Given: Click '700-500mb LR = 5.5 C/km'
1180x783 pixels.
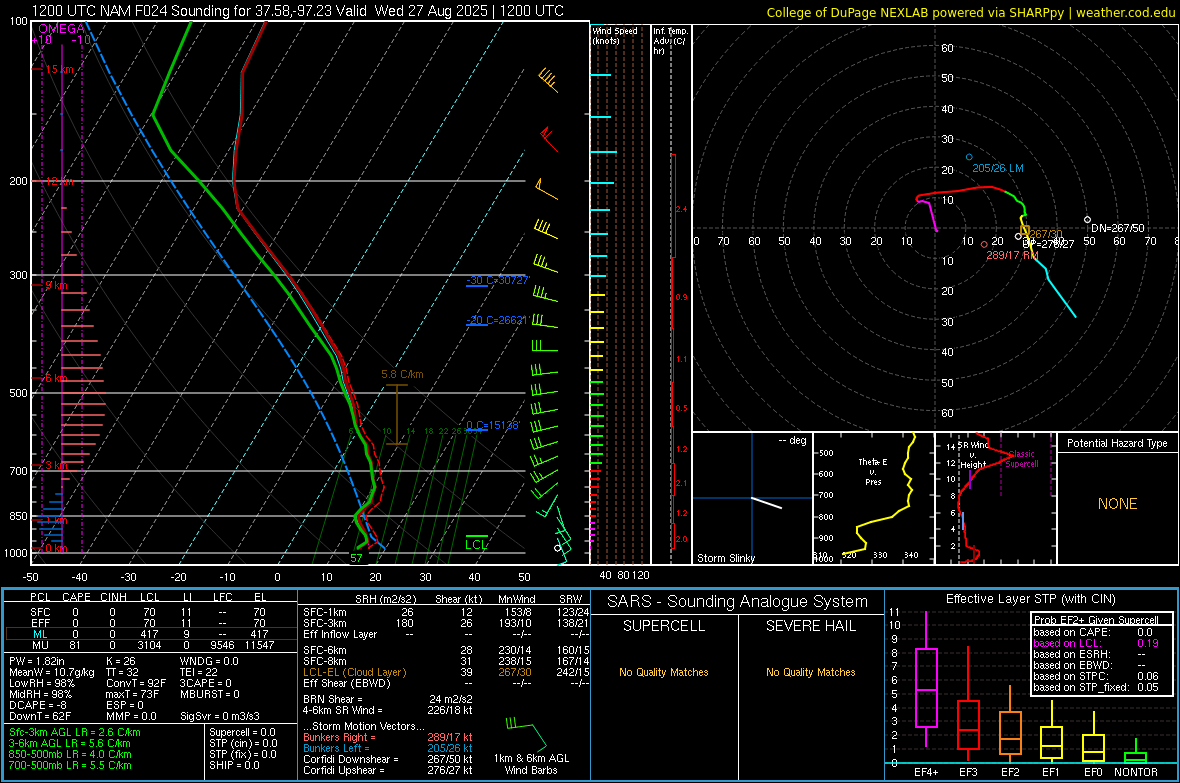Looking at the screenshot, I should [x=70, y=765].
